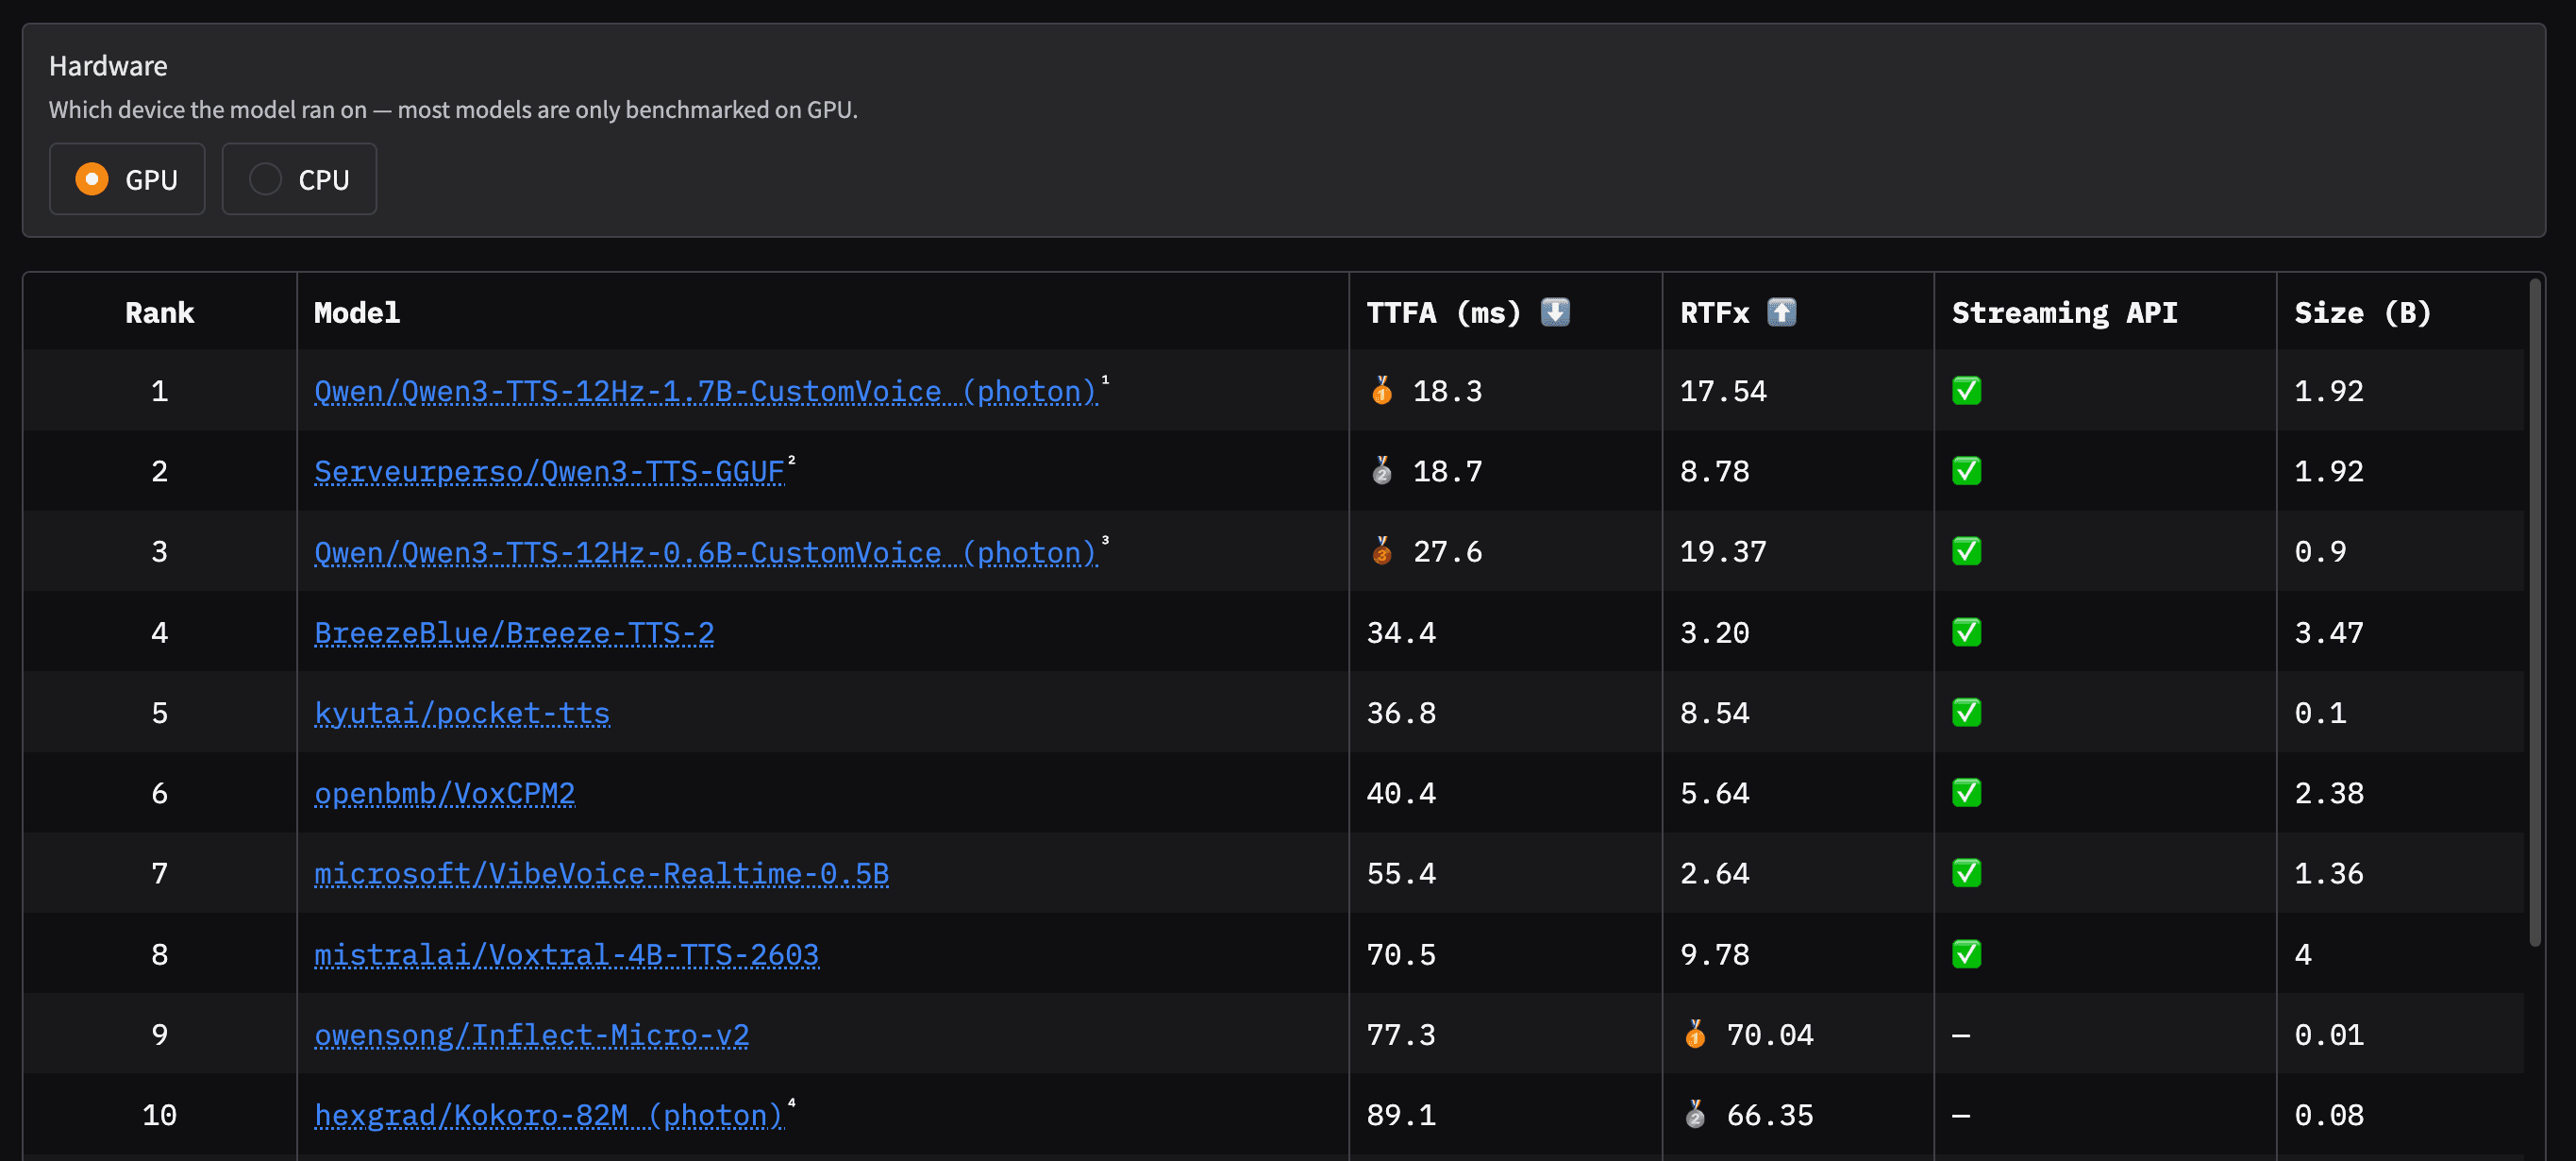Click the streaming checkmark for openbmb/VoxCPM2
Screen dimensions: 2576x1161
(x=1967, y=793)
